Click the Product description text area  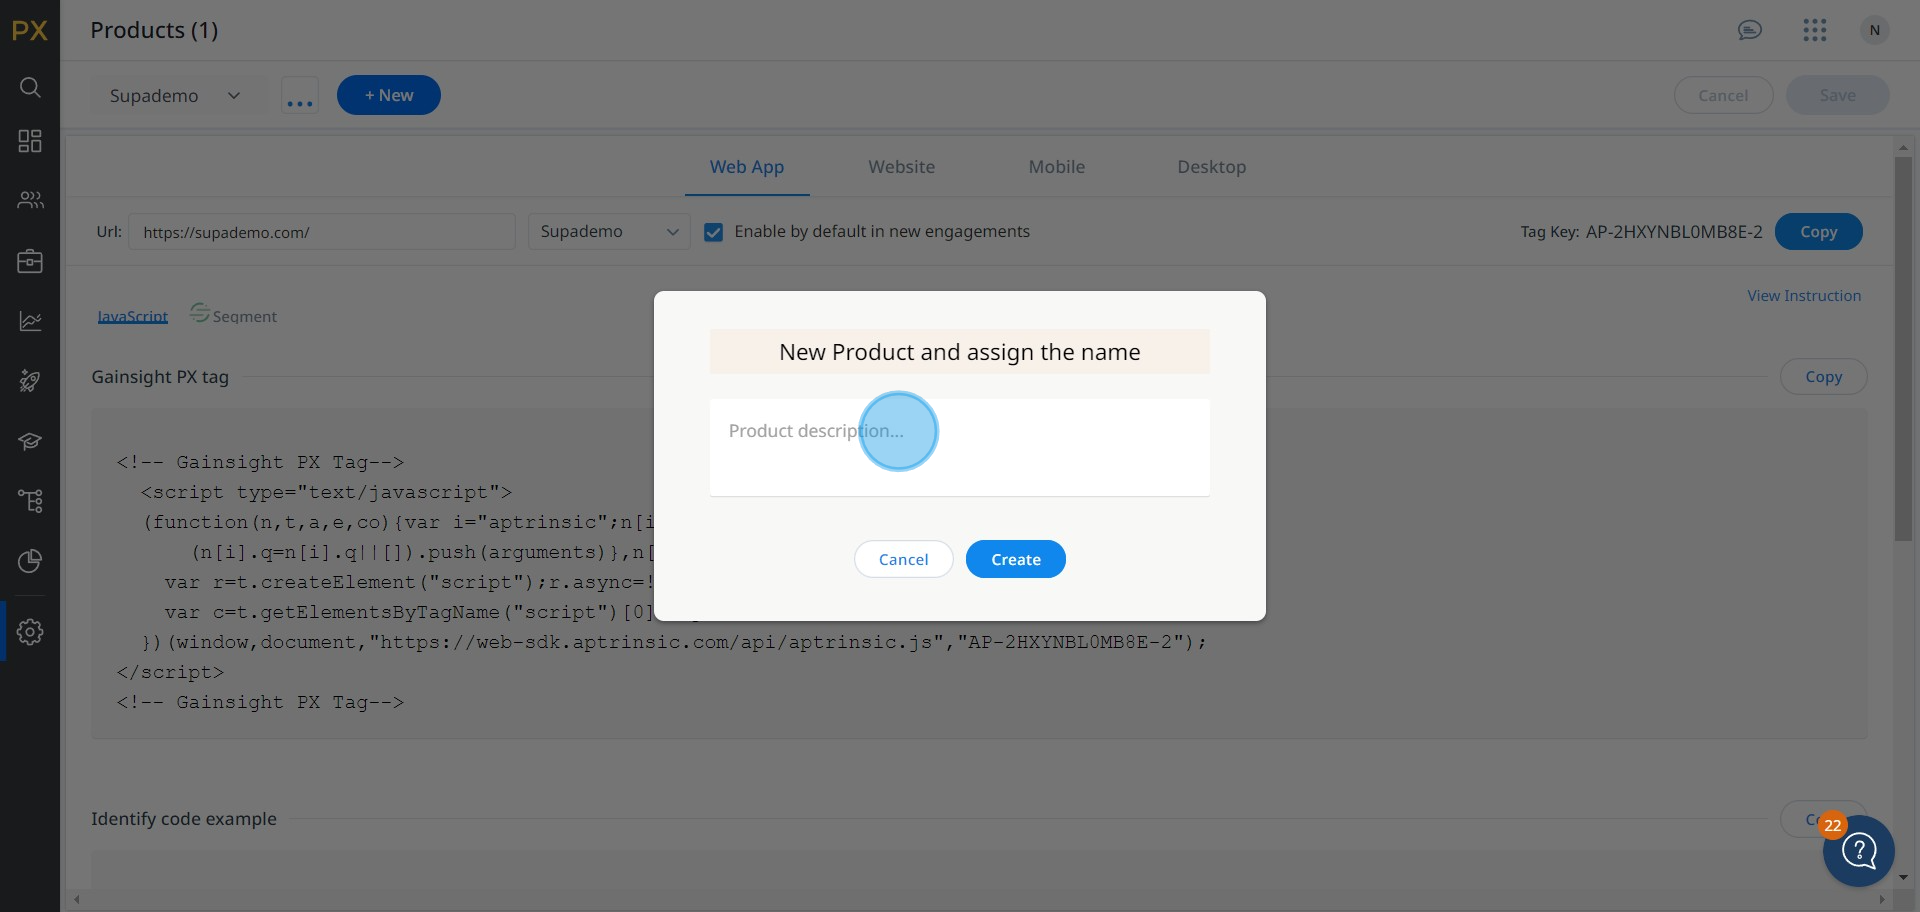tap(960, 447)
